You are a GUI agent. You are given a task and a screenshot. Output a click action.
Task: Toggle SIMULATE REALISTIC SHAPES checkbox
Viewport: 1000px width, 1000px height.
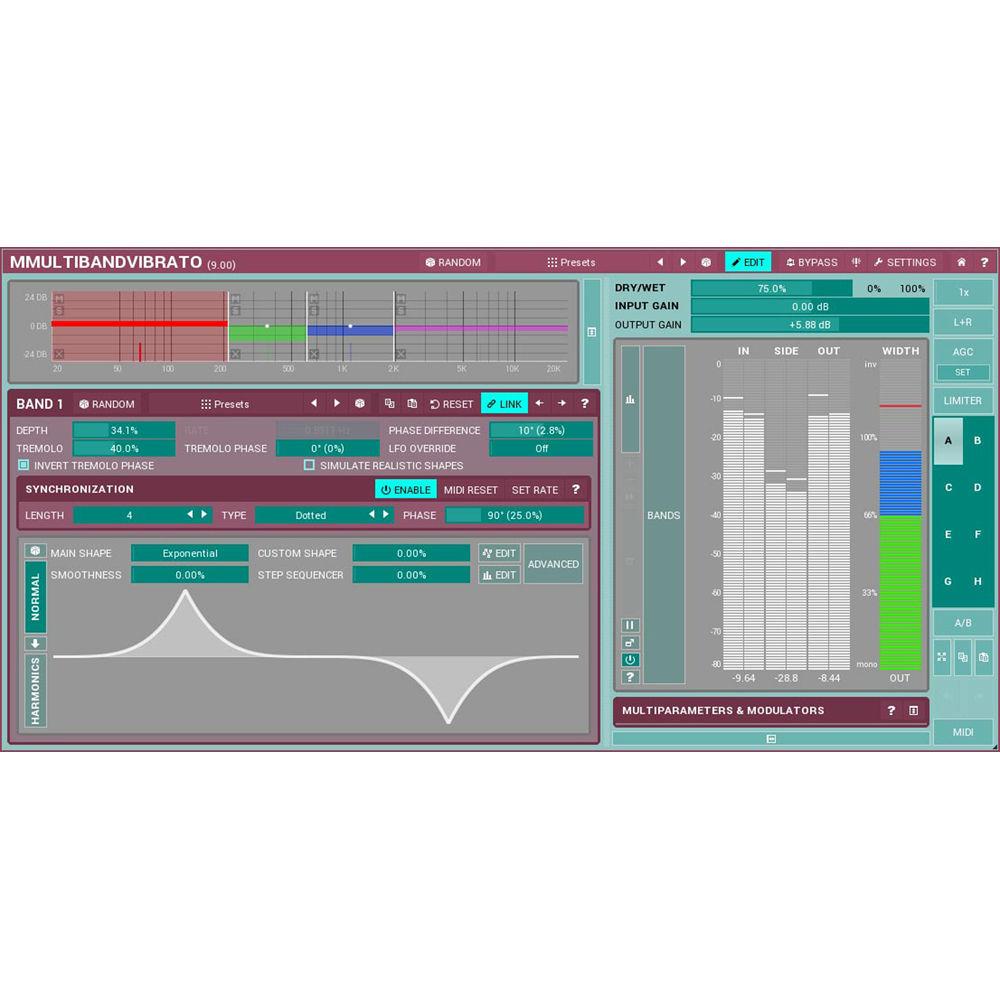pyautogui.click(x=310, y=465)
